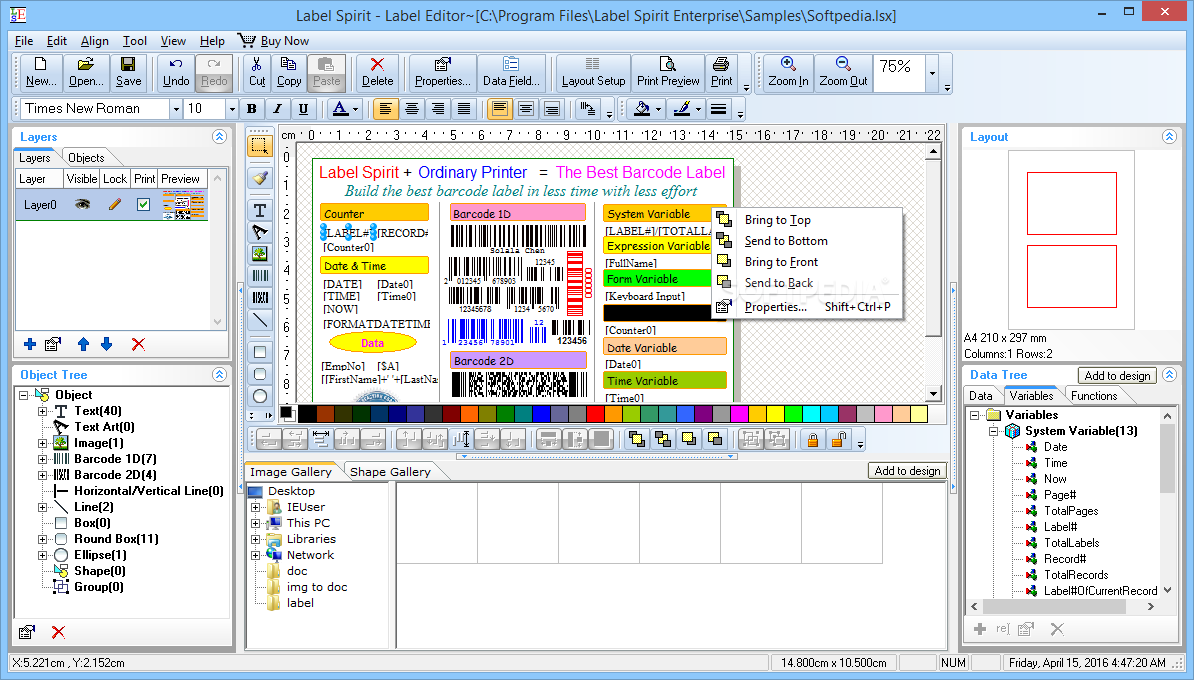This screenshot has height=680, width=1194.
Task: Collapse the Layers panel chevron
Action: (219, 136)
